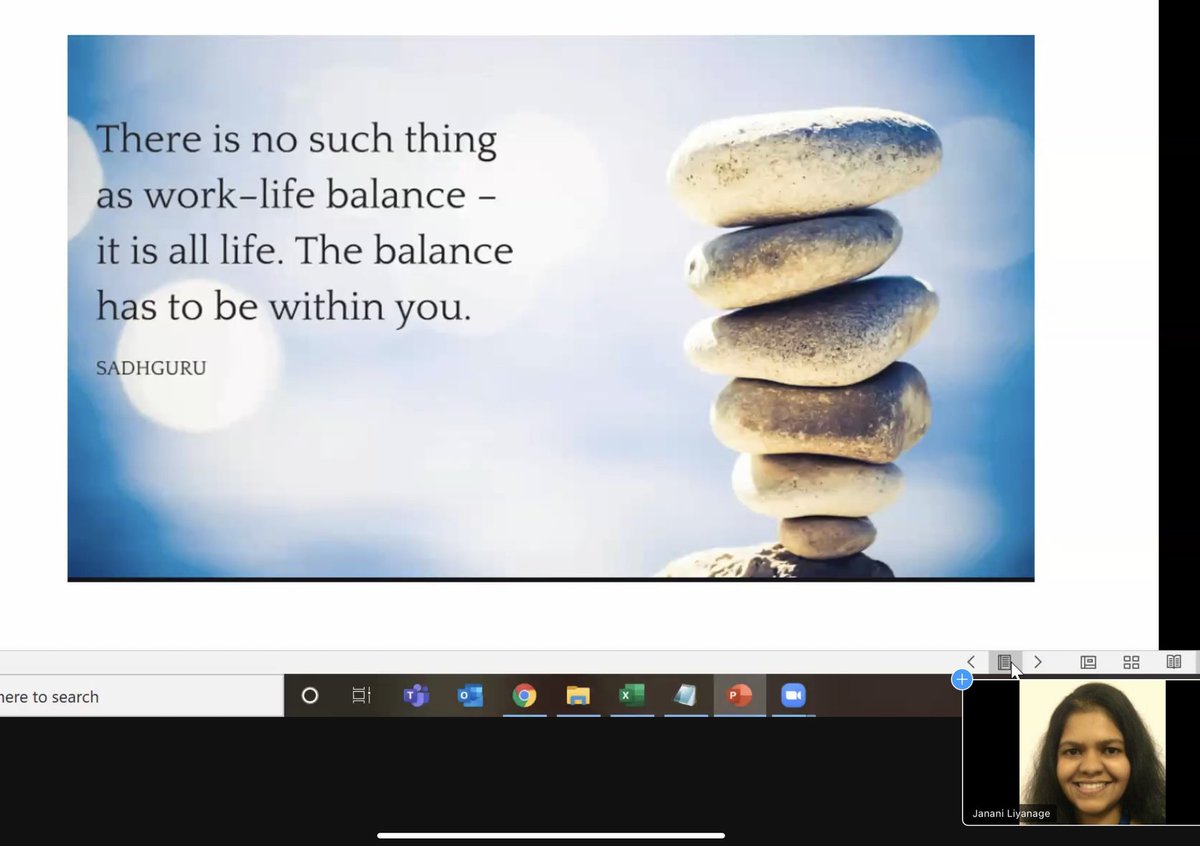Viewport: 1200px width, 846px height.
Task: Click the presenter view icon
Action: click(x=1088, y=662)
